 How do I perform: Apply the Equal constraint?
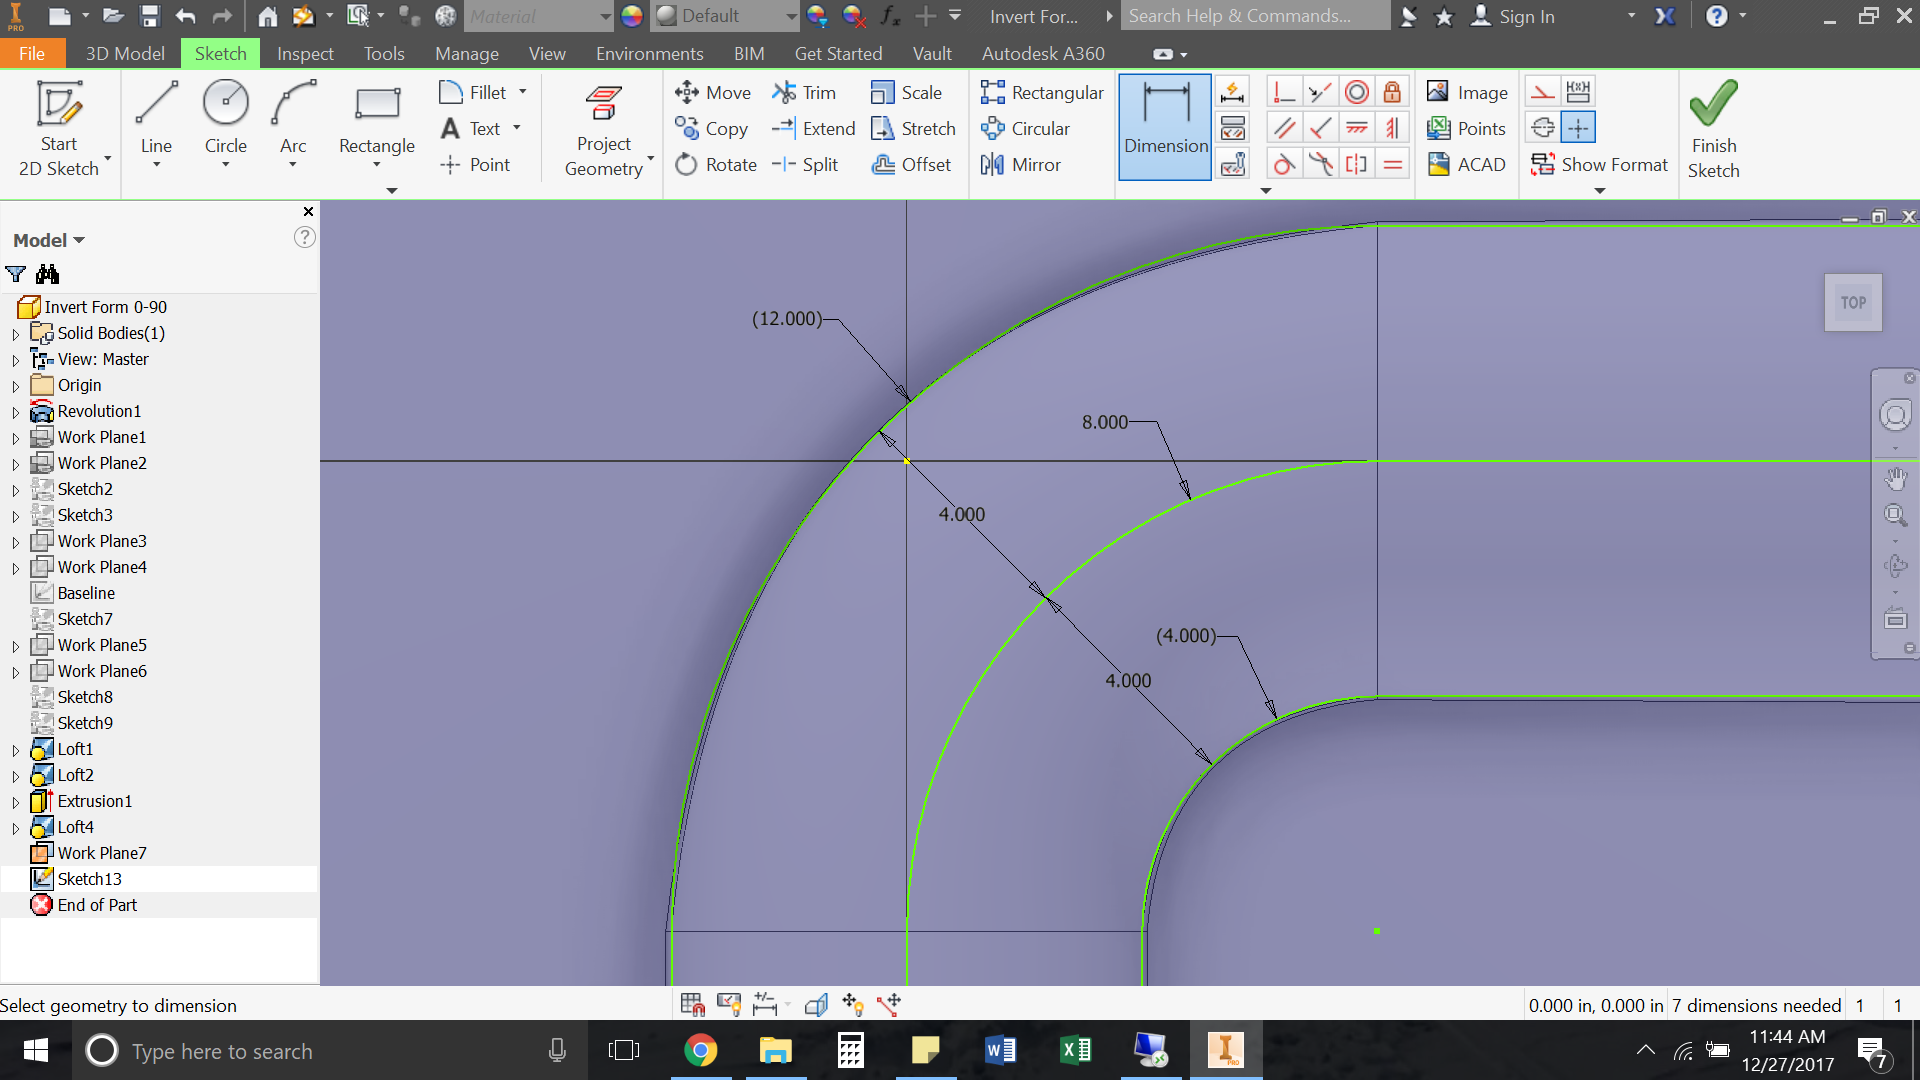tap(1393, 163)
